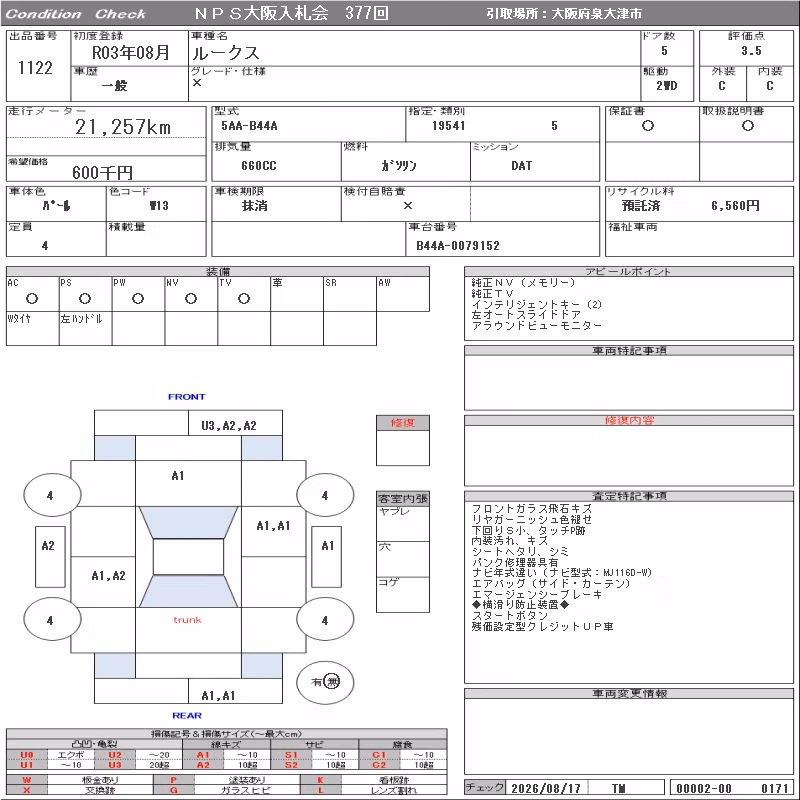Click the front bumper damage U3,A2,A2 cell

click(235, 423)
